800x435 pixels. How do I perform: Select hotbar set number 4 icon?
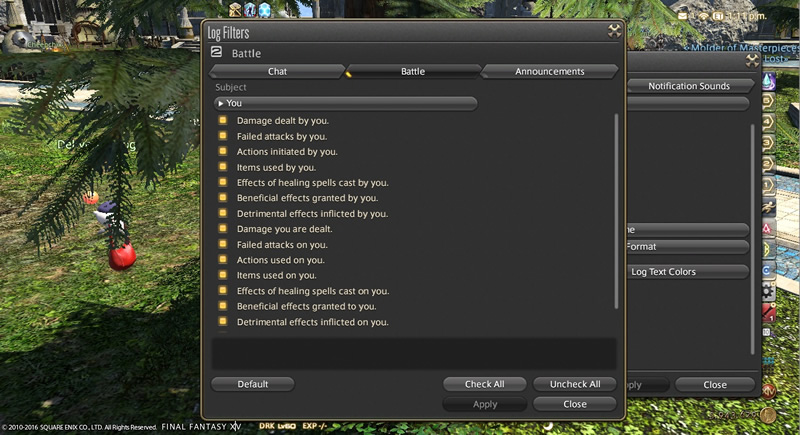[x=768, y=122]
